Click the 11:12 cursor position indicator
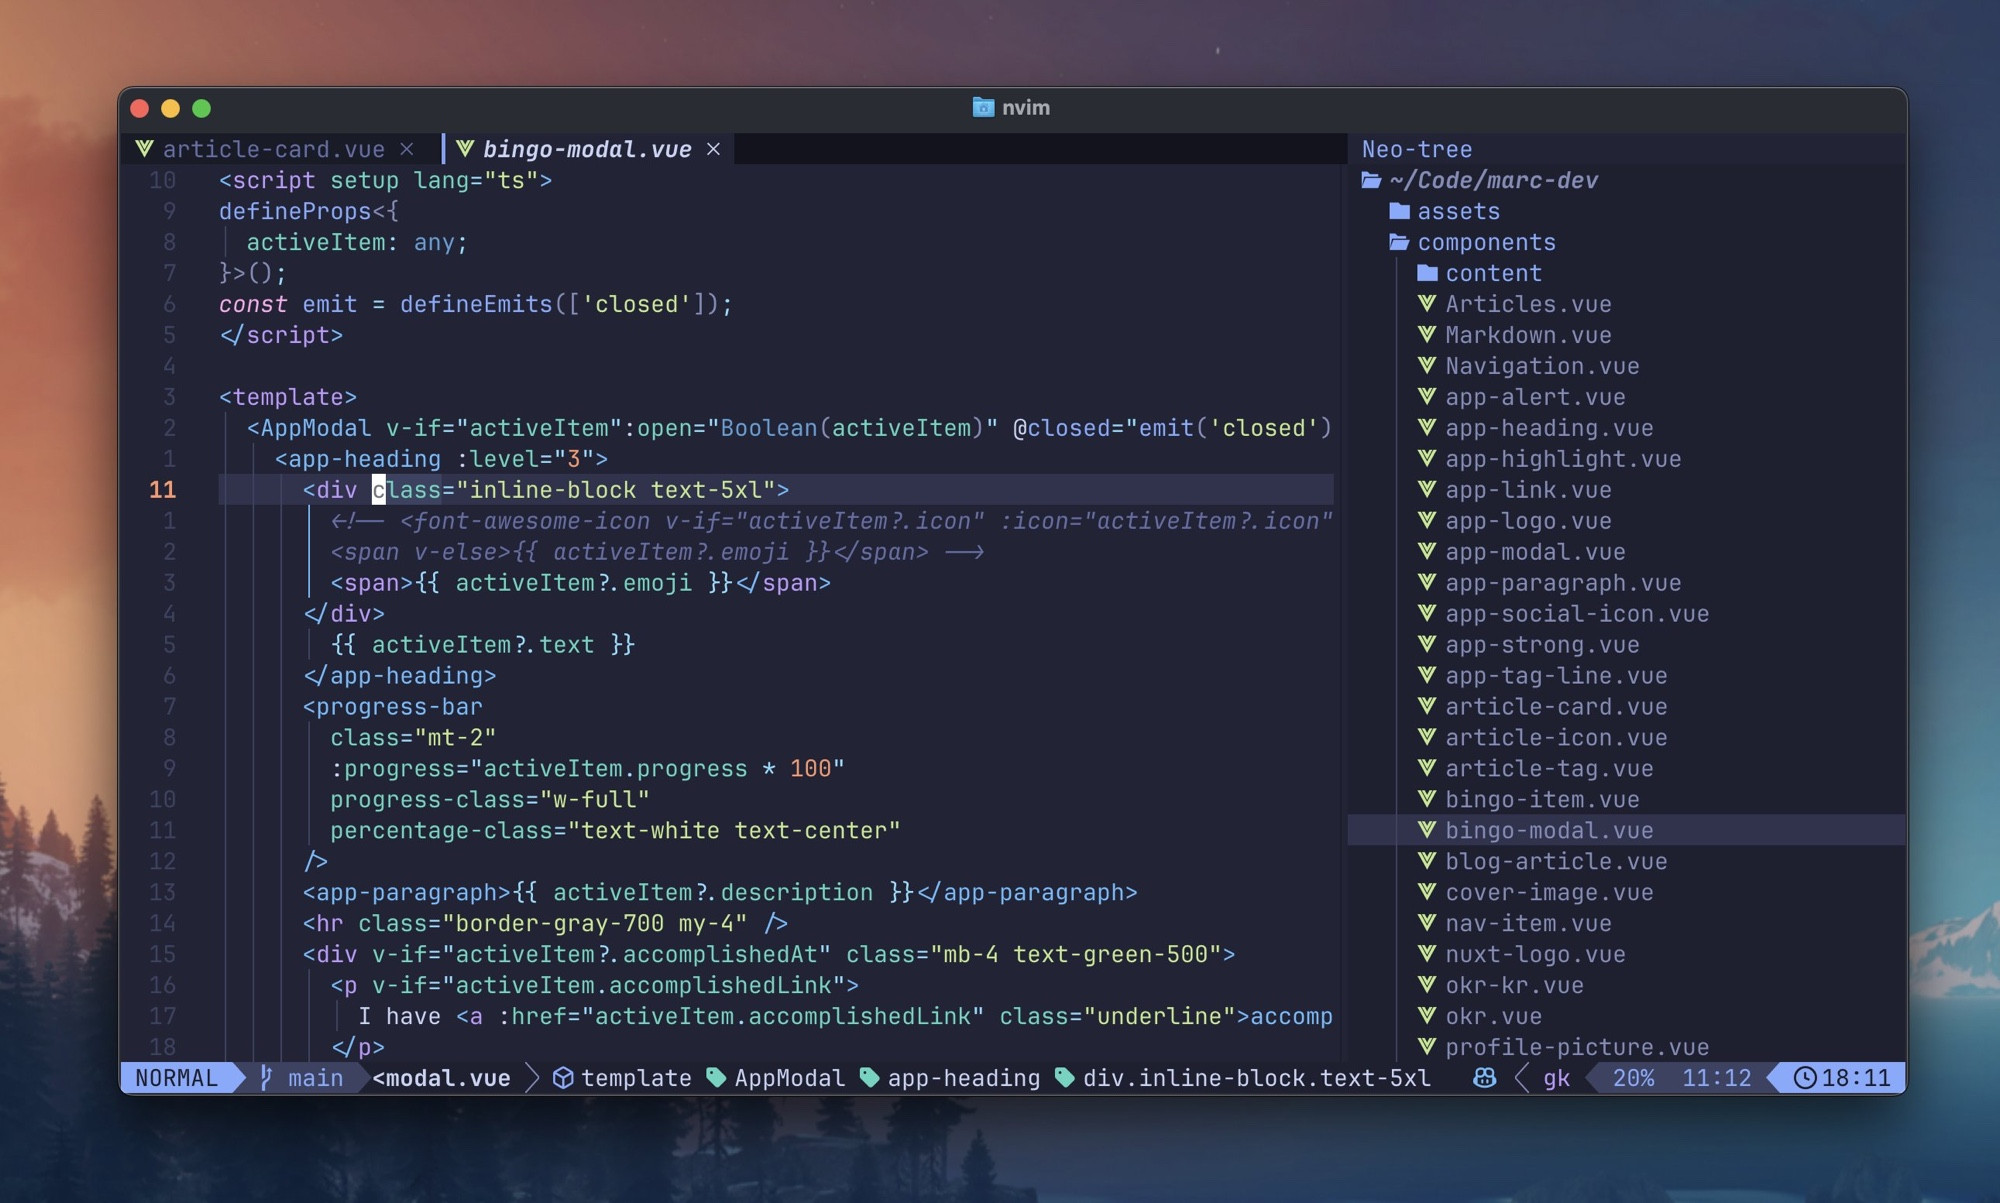Image resolution: width=2000 pixels, height=1203 pixels. [1717, 1078]
